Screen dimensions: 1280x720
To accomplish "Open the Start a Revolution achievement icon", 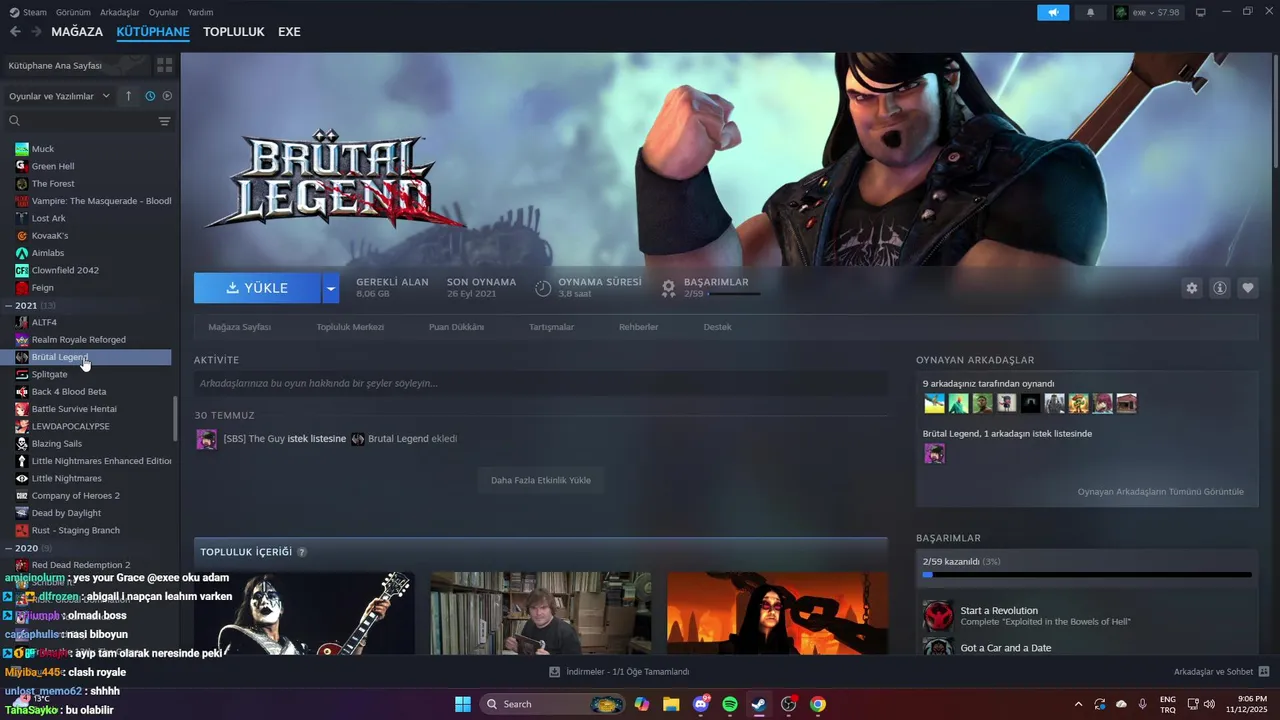I will (938, 615).
